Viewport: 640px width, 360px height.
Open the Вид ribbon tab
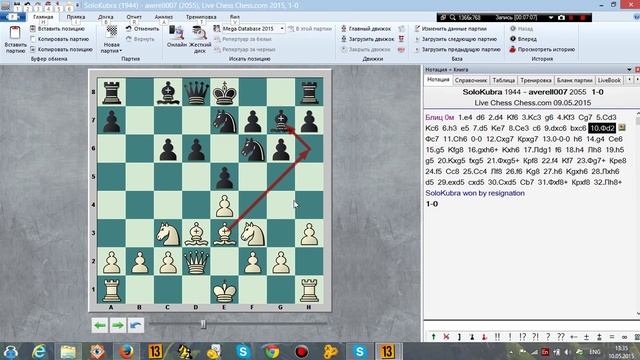click(x=235, y=17)
